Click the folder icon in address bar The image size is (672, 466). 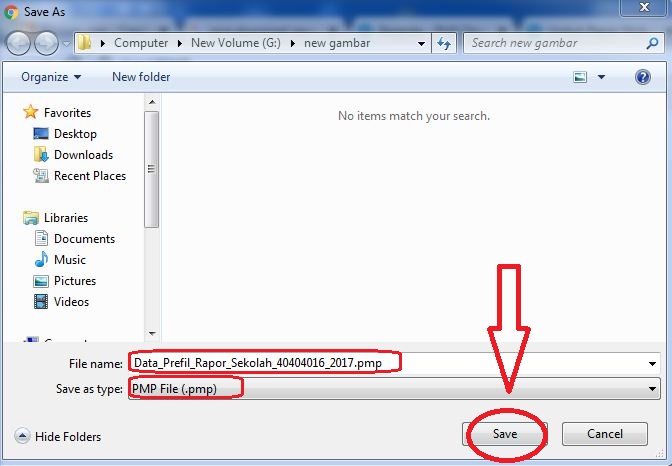85,43
